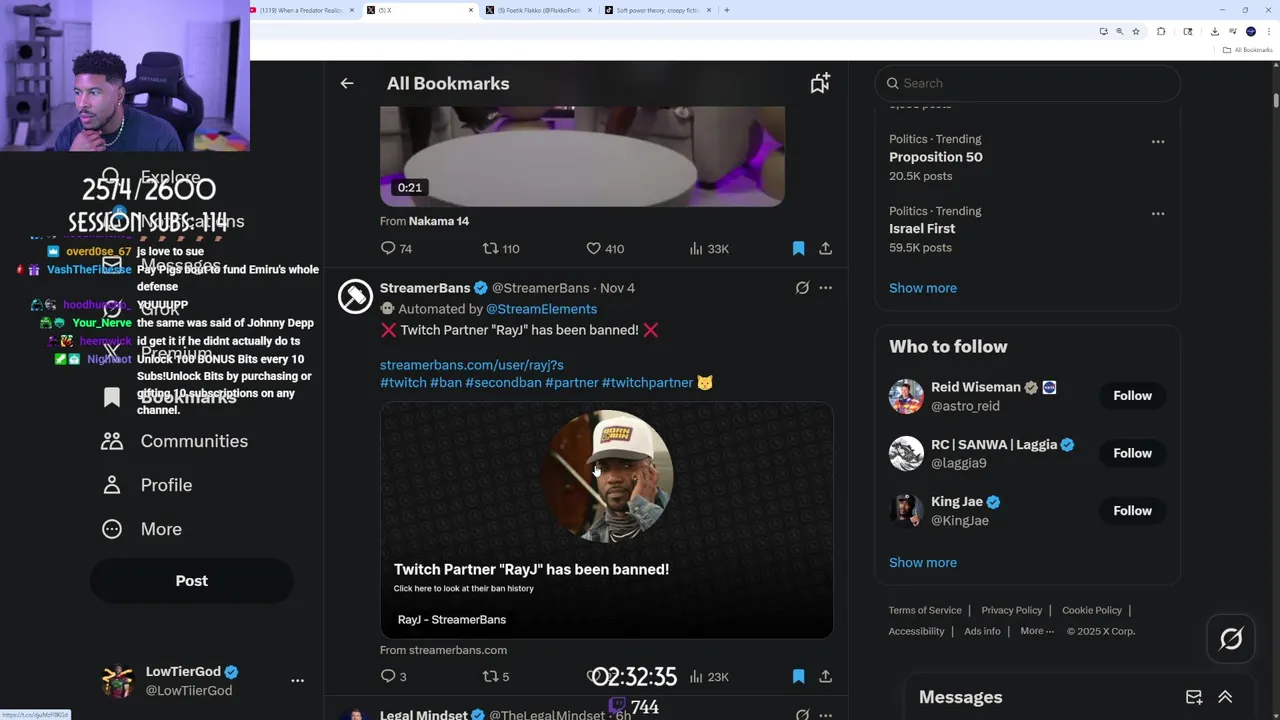The image size is (1280, 720).
Task: Open more options for Proposition 50 trend
Action: pyautogui.click(x=1158, y=142)
